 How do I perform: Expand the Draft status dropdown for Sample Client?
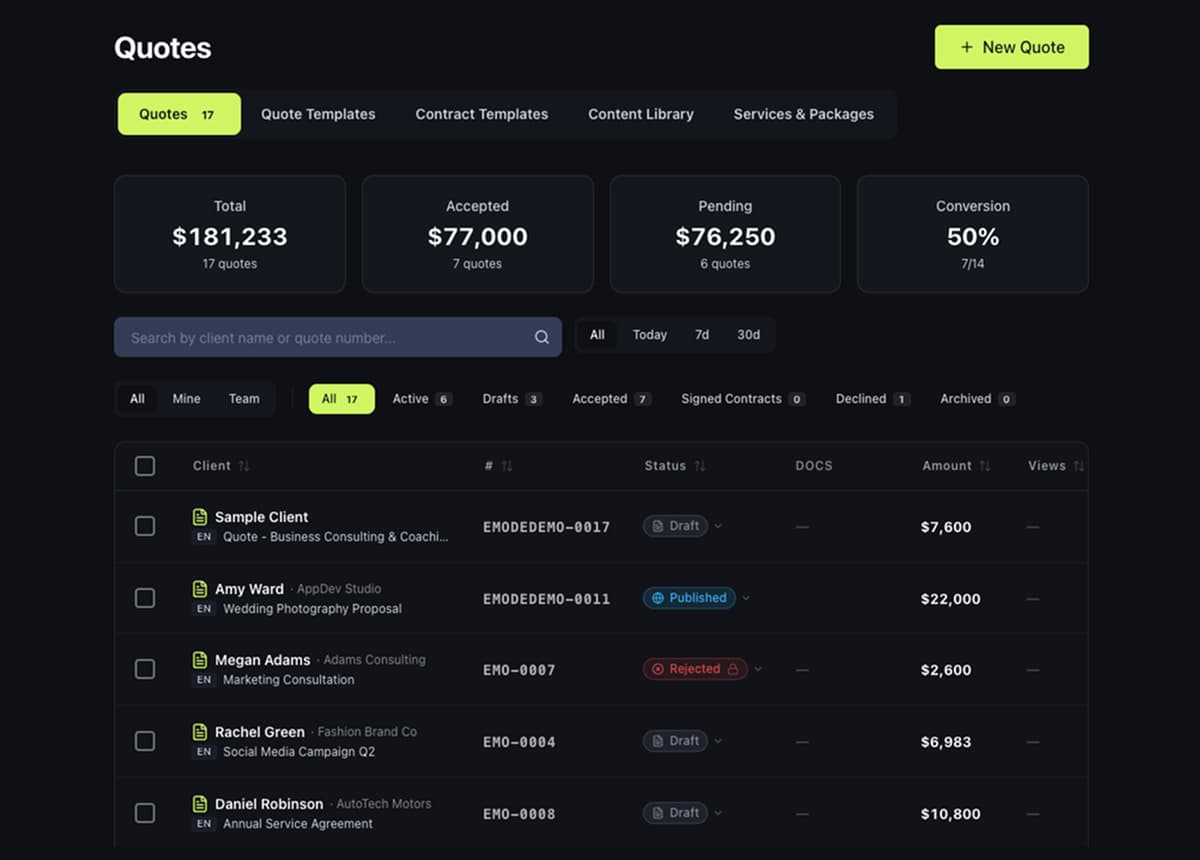click(718, 526)
